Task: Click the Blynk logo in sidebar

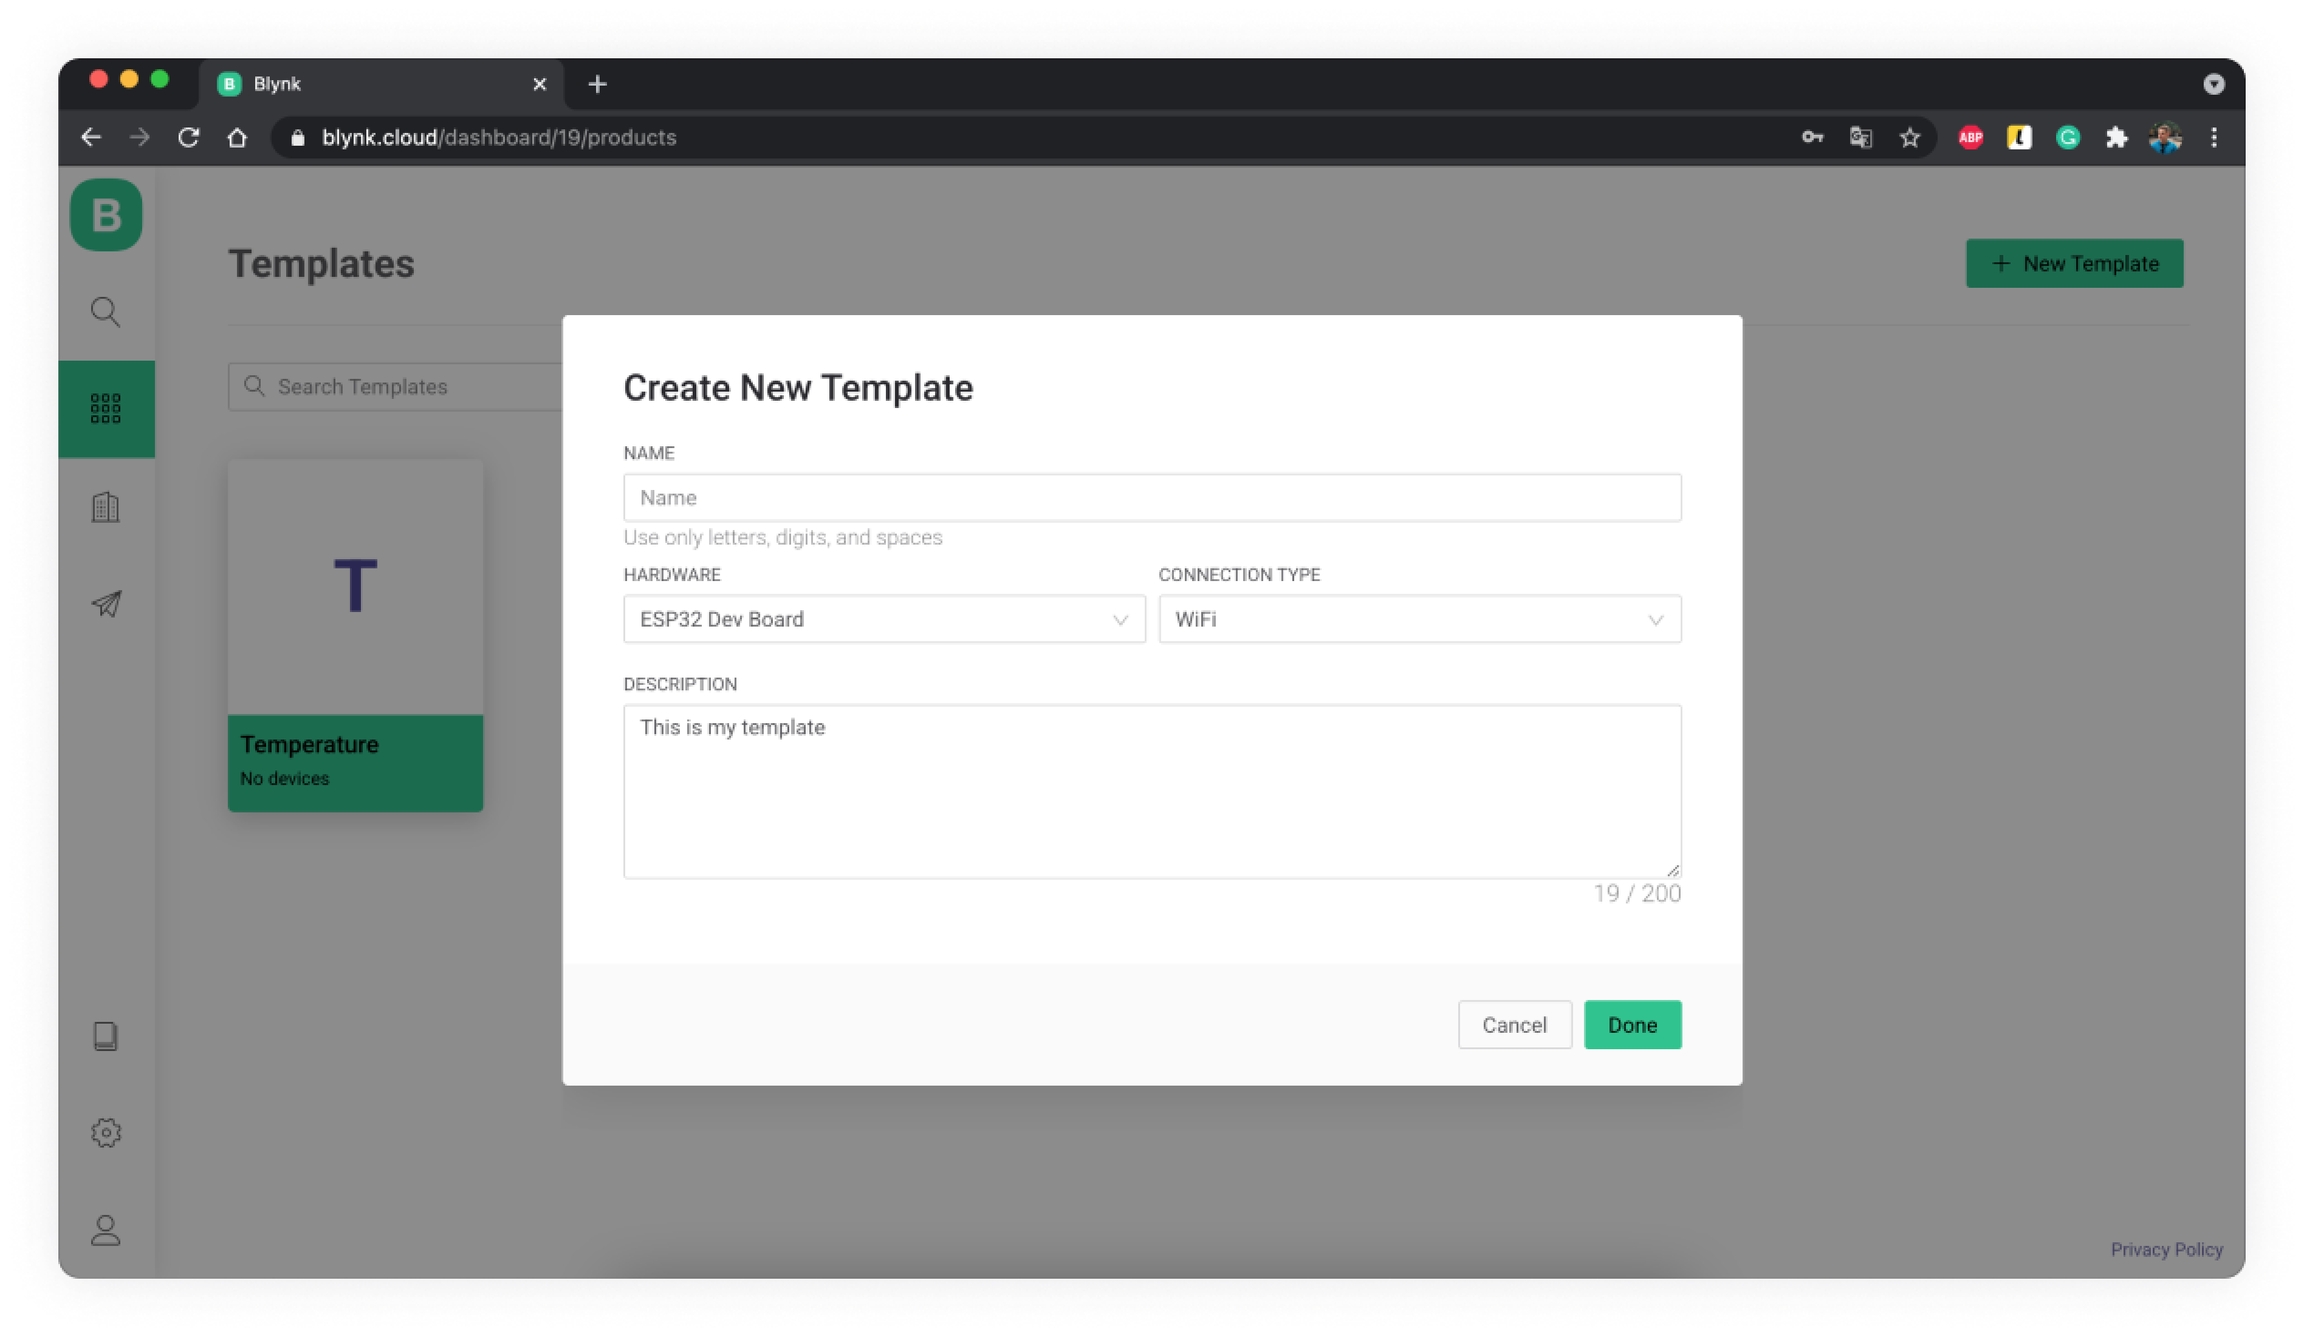Action: [106, 215]
